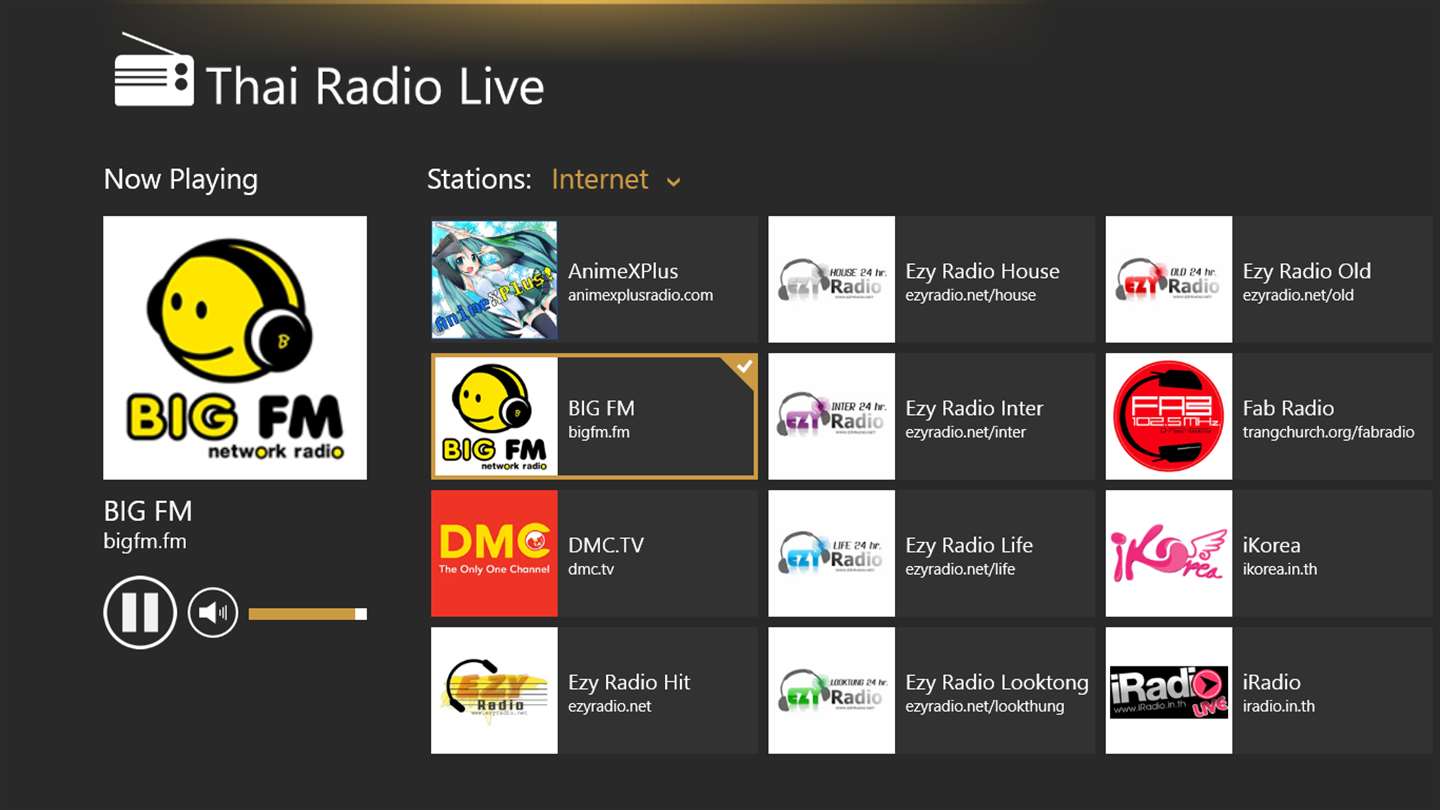
Task: Click ikorea.in.th address text
Action: pyautogui.click(x=1280, y=569)
